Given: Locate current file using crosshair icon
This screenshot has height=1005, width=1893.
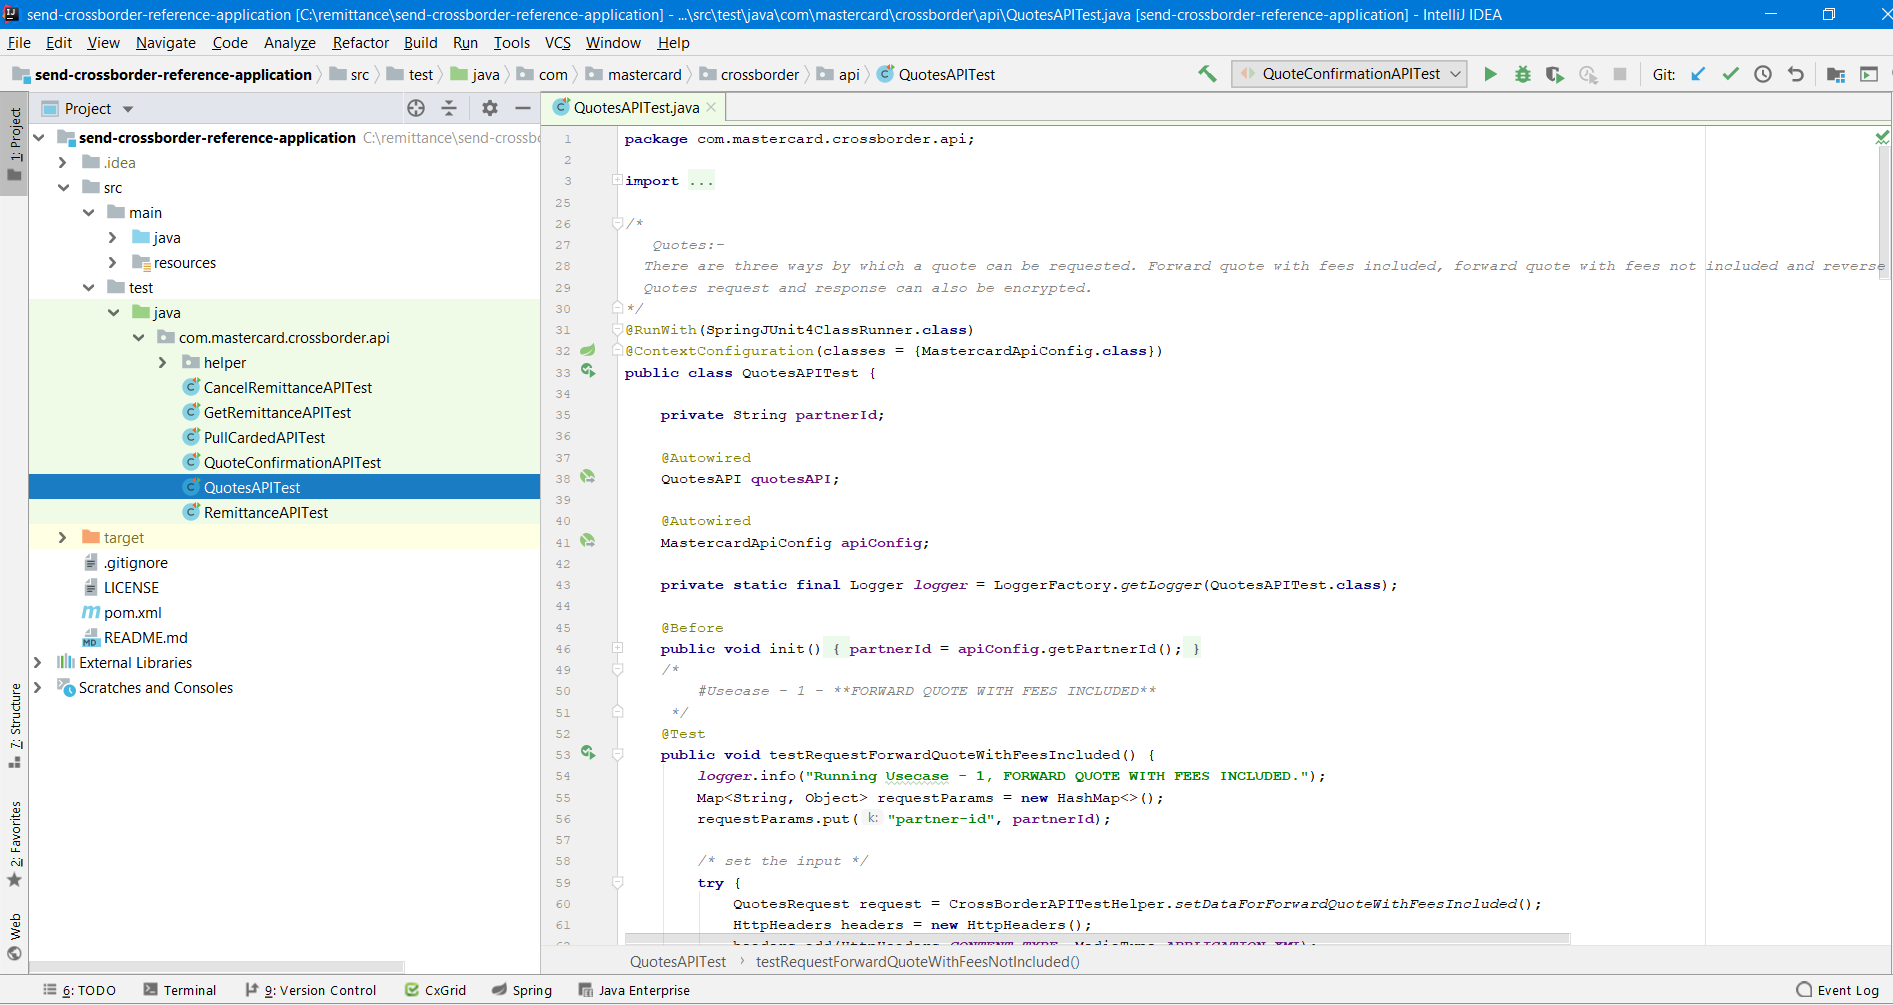Looking at the screenshot, I should pos(416,108).
